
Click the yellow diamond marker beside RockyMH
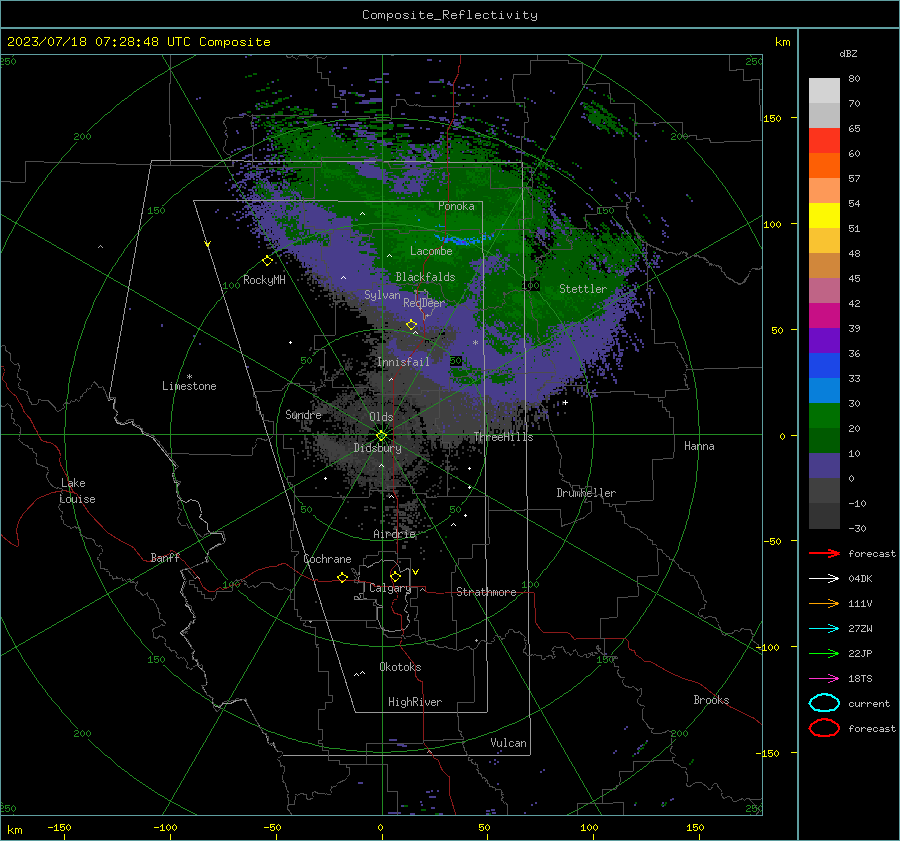267,261
